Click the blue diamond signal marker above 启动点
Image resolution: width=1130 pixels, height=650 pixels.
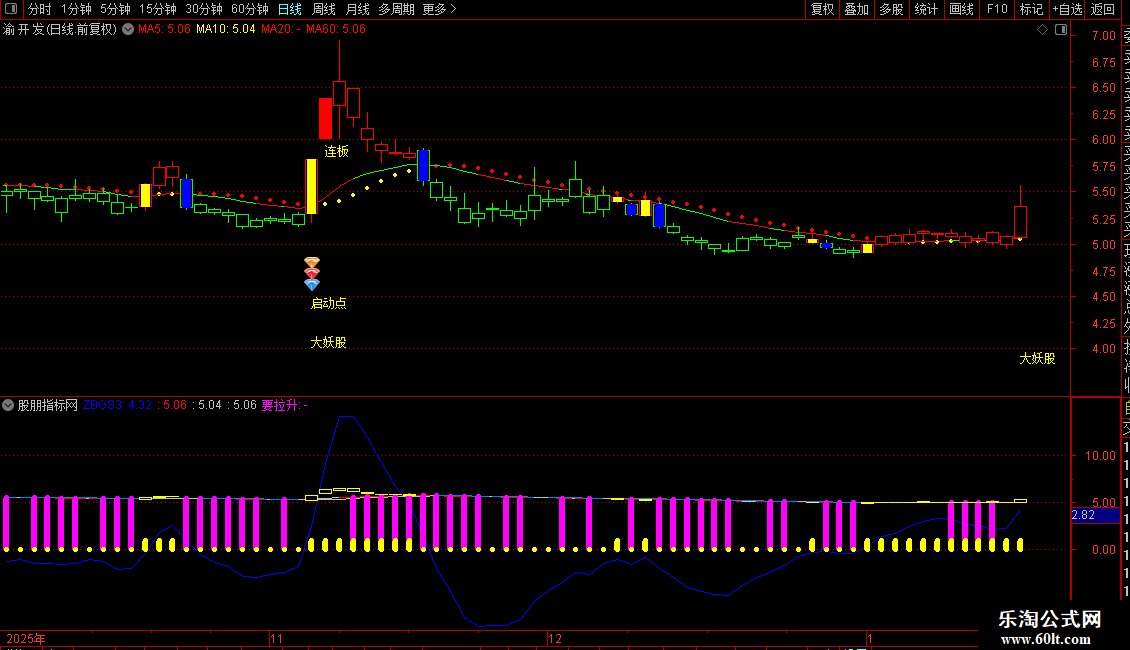click(x=311, y=285)
